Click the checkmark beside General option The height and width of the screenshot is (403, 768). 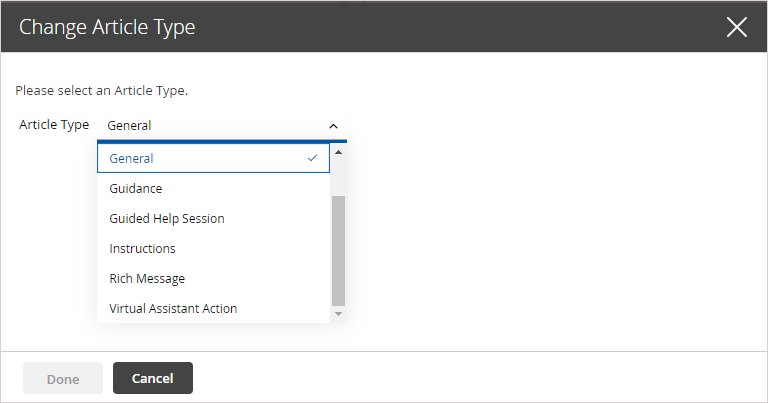pos(312,158)
